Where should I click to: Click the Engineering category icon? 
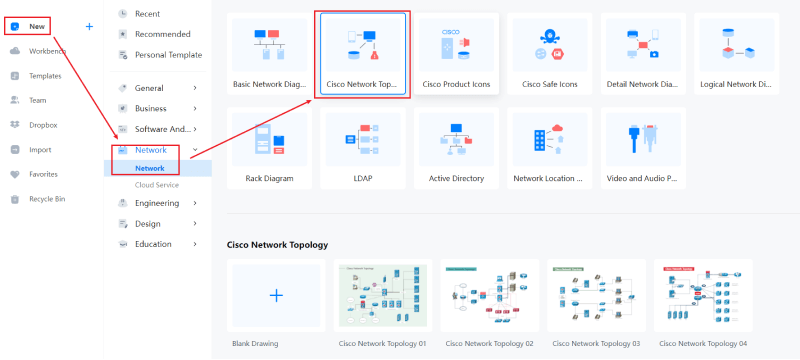(x=122, y=203)
